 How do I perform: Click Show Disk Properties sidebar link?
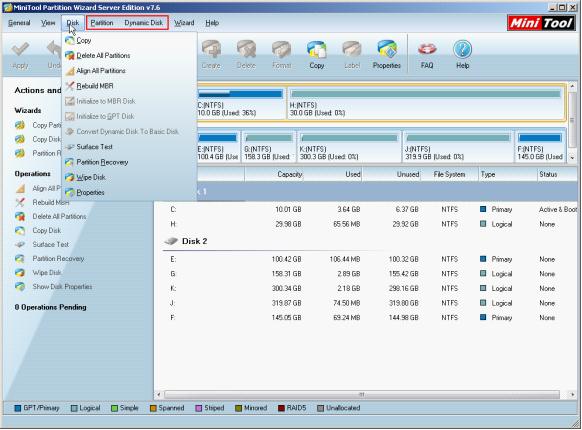pyautogui.click(x=62, y=287)
